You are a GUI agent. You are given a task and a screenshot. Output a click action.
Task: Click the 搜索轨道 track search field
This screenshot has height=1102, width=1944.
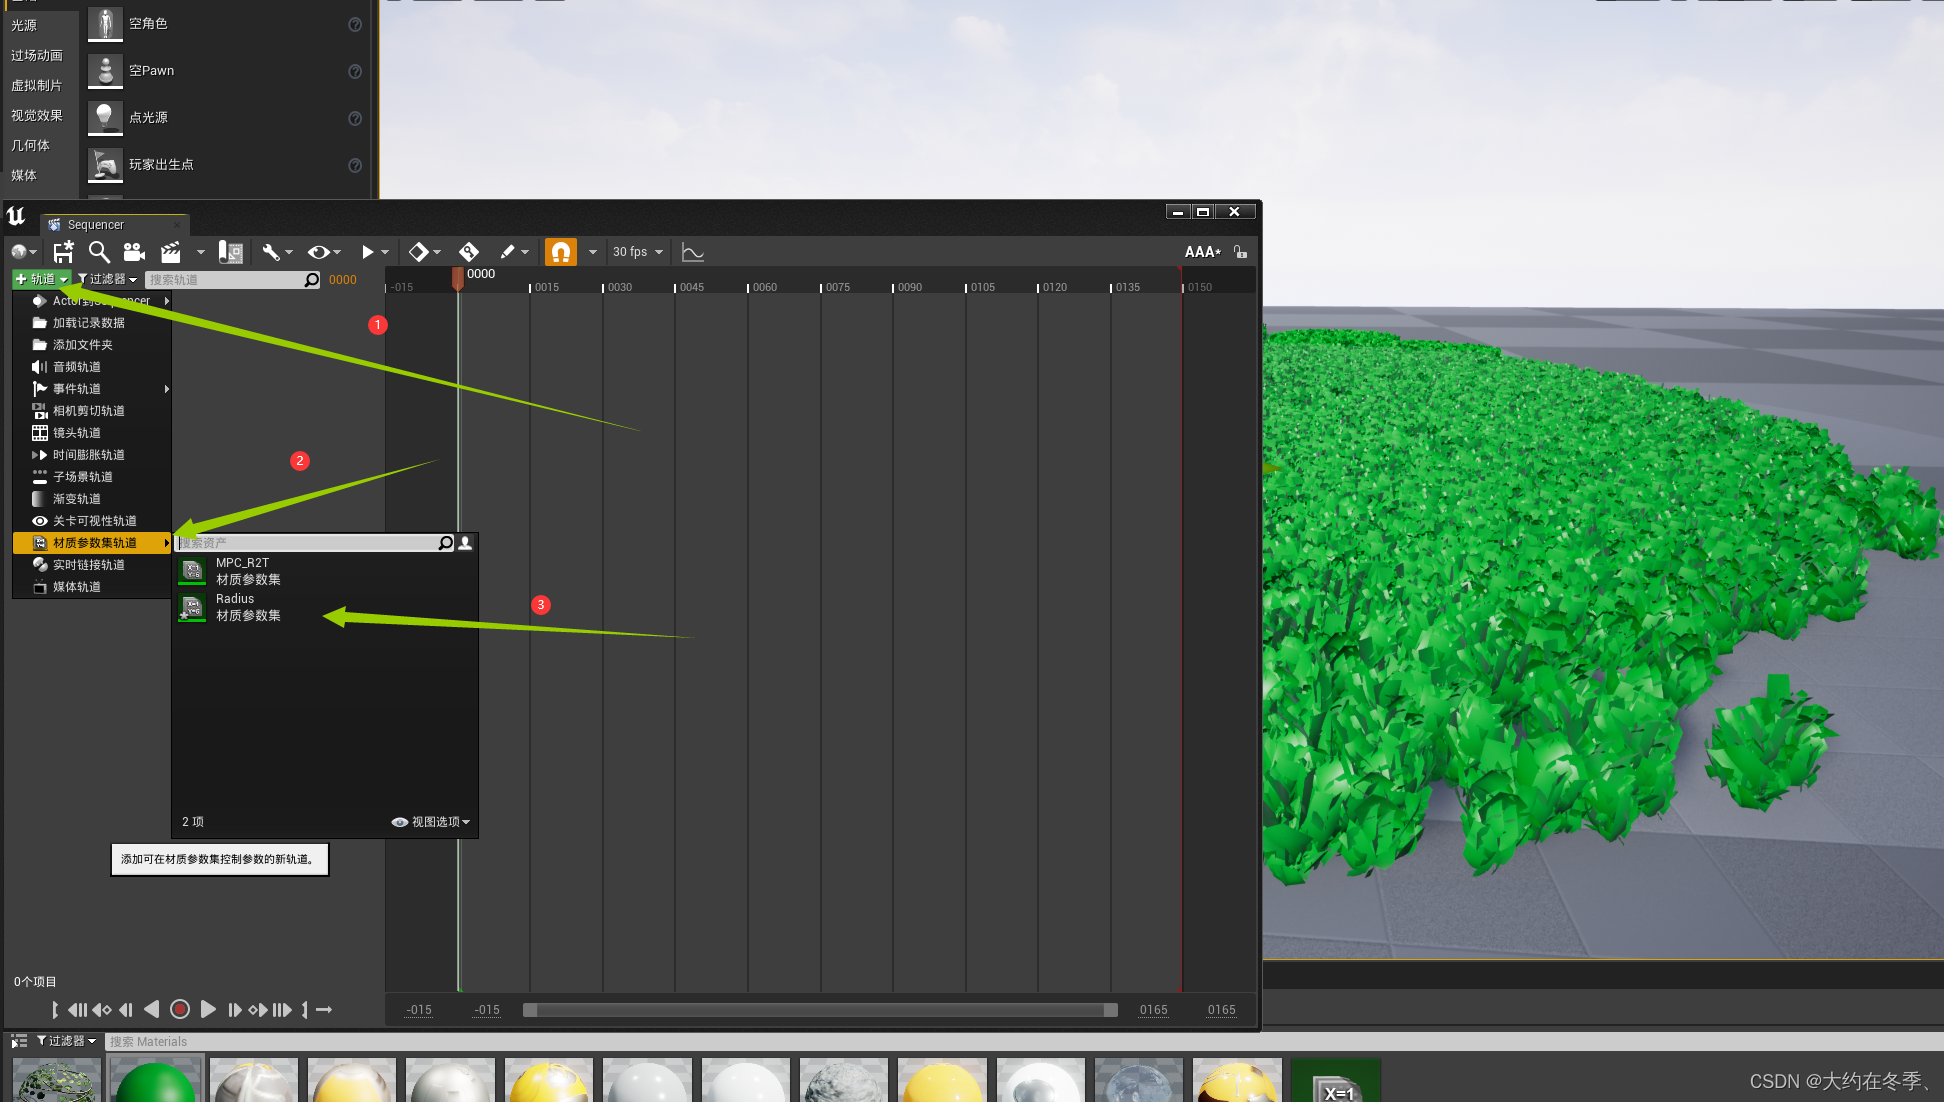pos(225,280)
